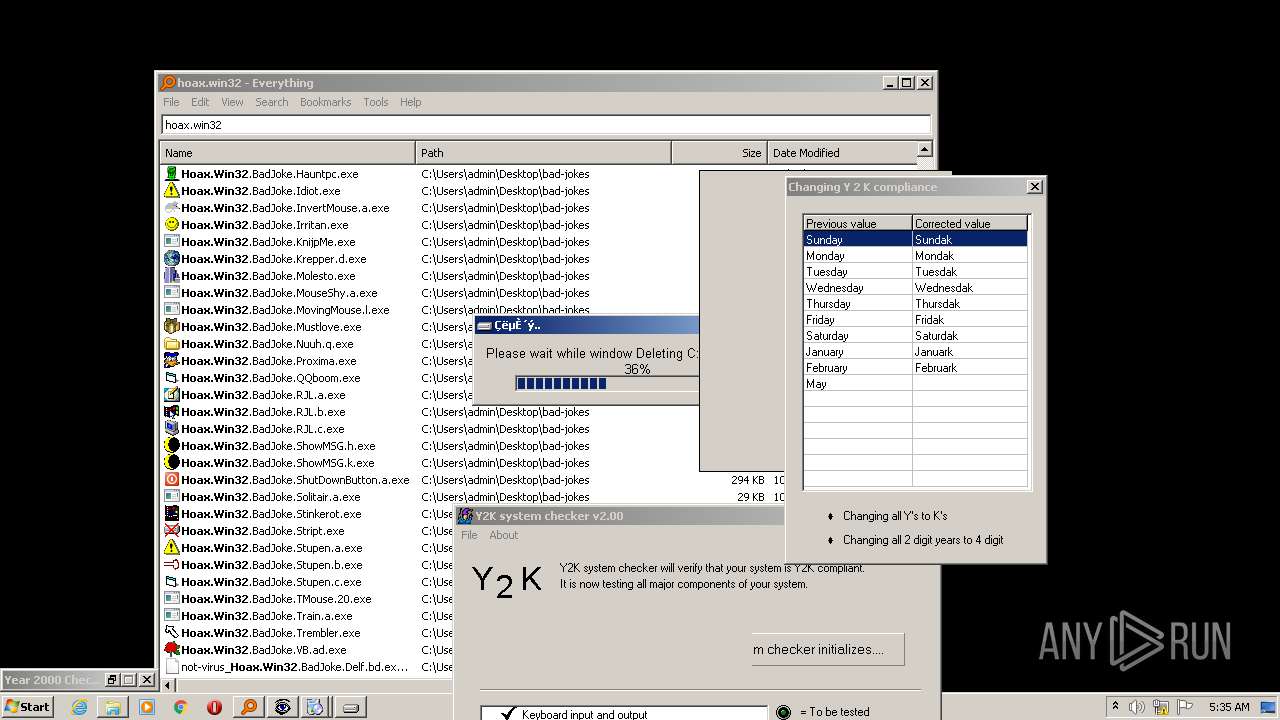
Task: Click the Start button
Action: point(28,707)
